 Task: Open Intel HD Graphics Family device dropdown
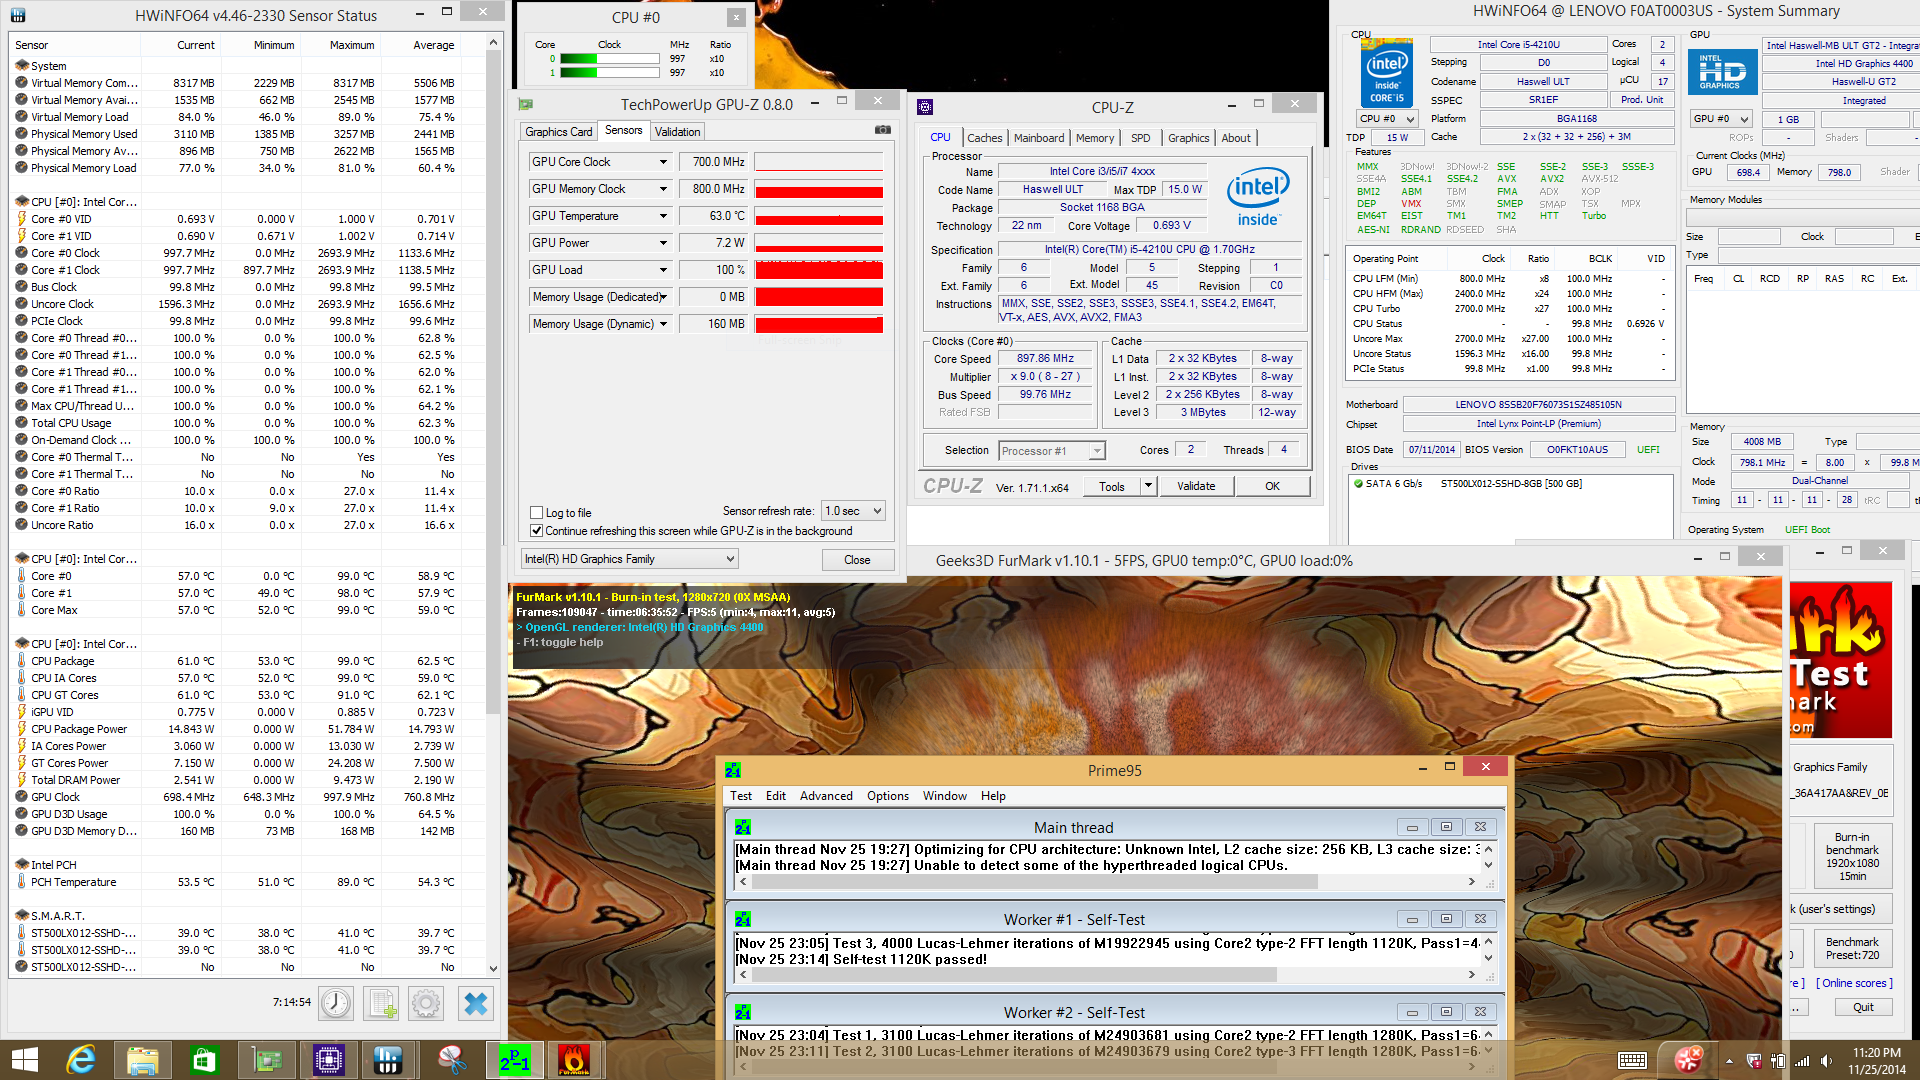[x=629, y=559]
